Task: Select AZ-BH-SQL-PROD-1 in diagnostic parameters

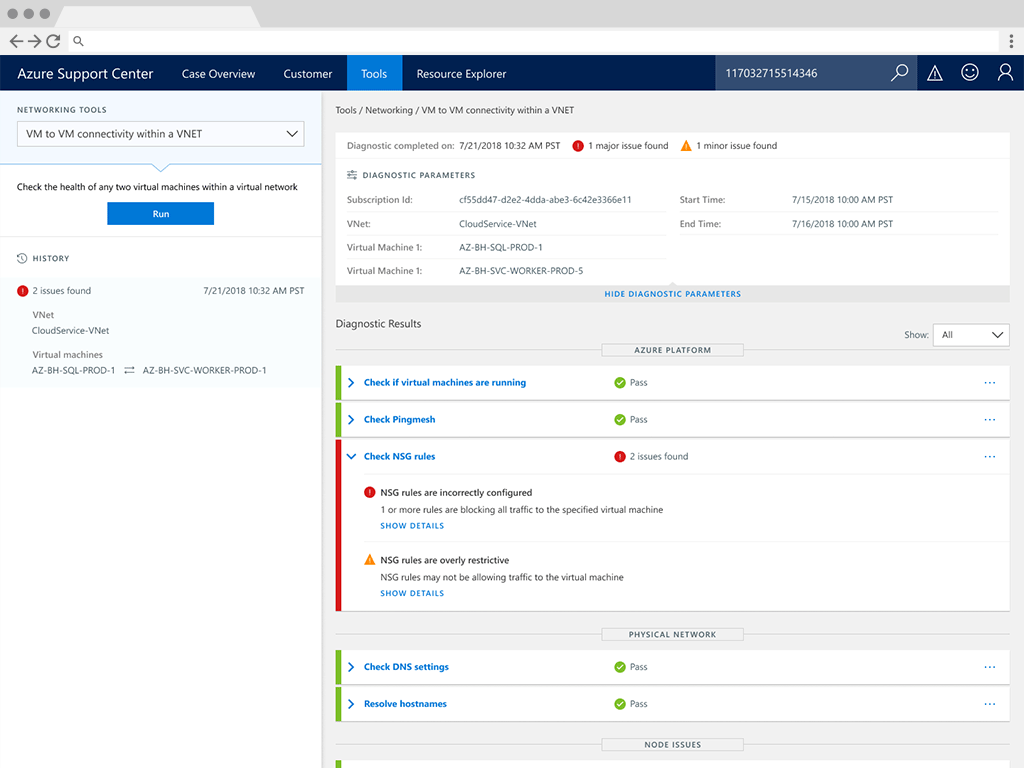Action: [x=501, y=248]
